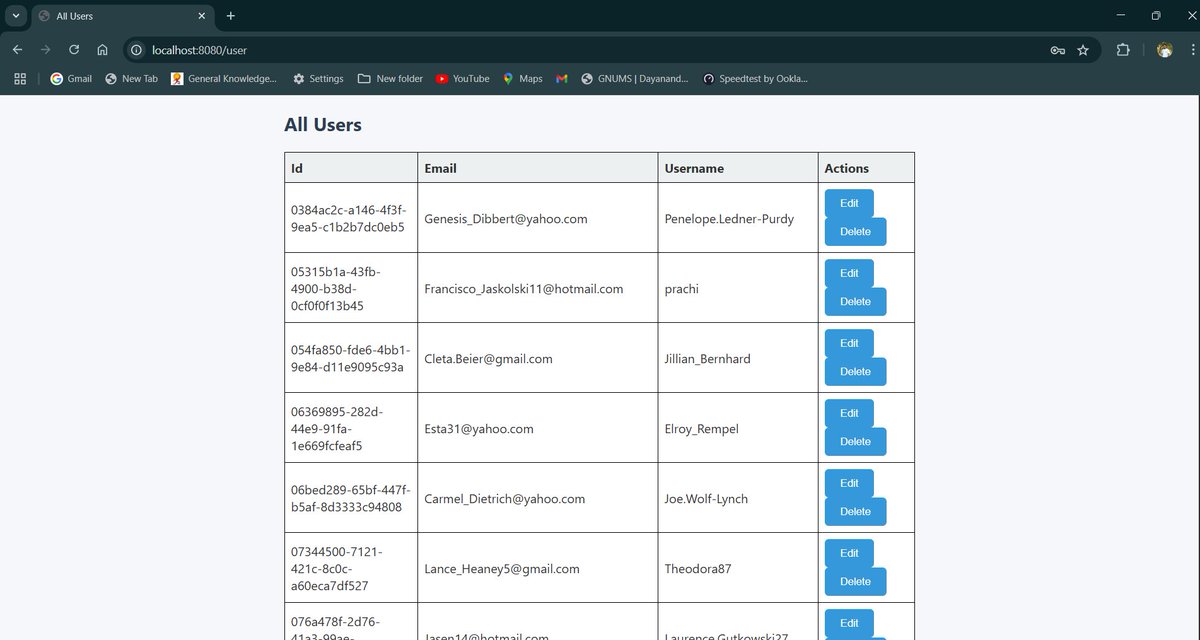Open the apps grid in bookmarks bar
Viewport: 1200px width, 640px height.
[x=20, y=78]
